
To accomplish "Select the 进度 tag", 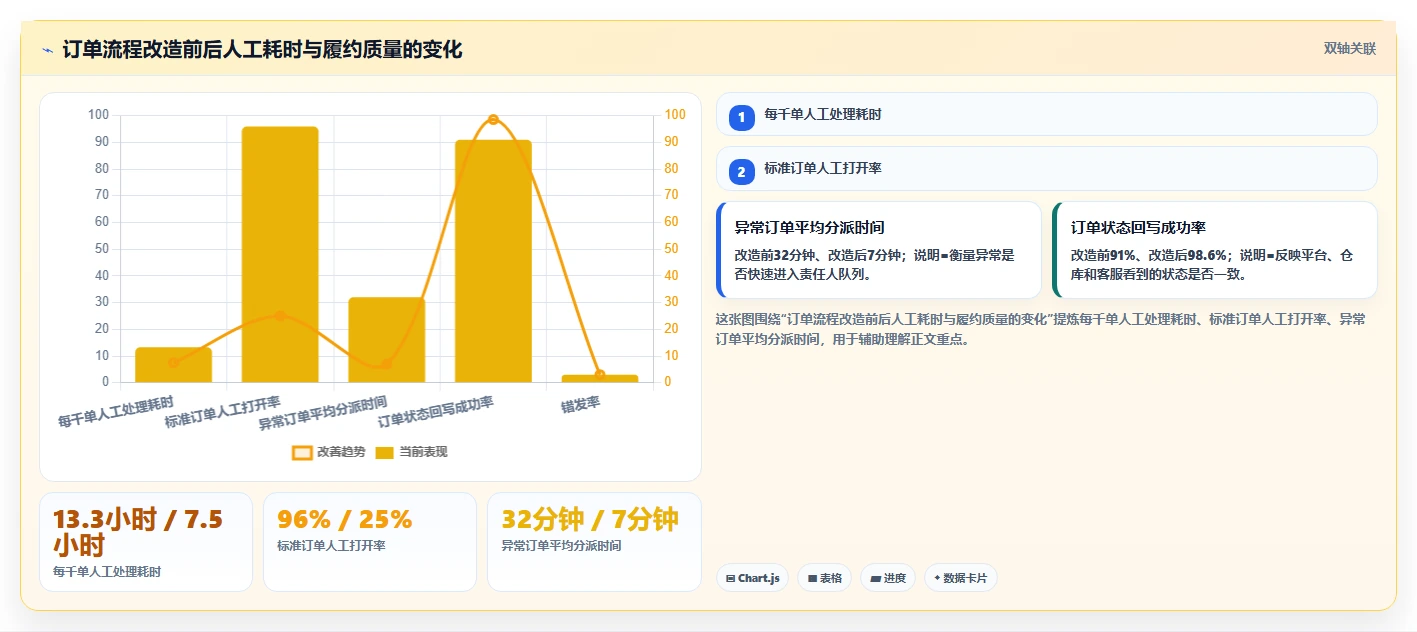I will 888,578.
